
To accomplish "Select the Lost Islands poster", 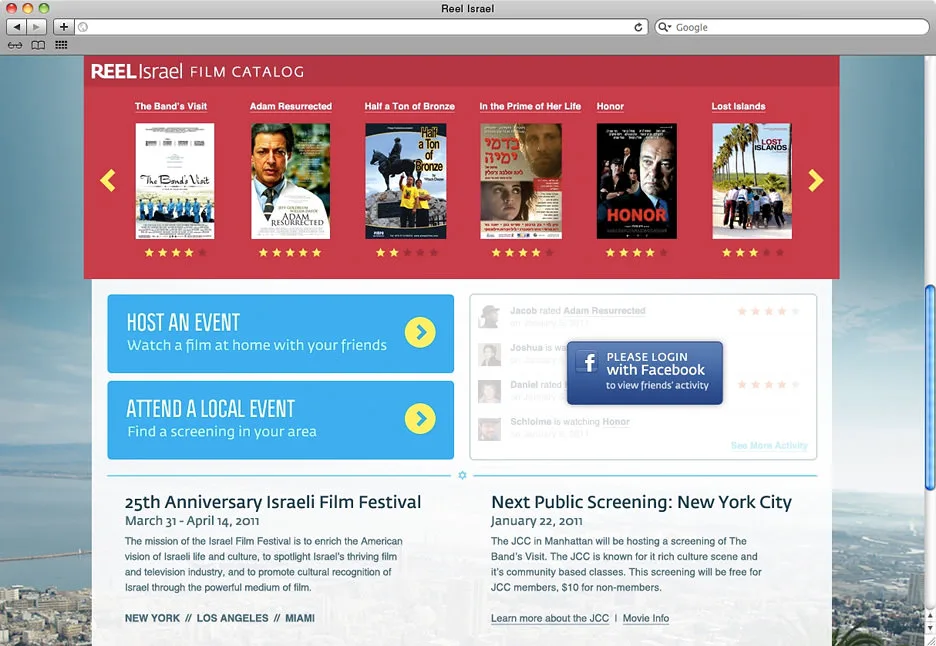I will [752, 181].
